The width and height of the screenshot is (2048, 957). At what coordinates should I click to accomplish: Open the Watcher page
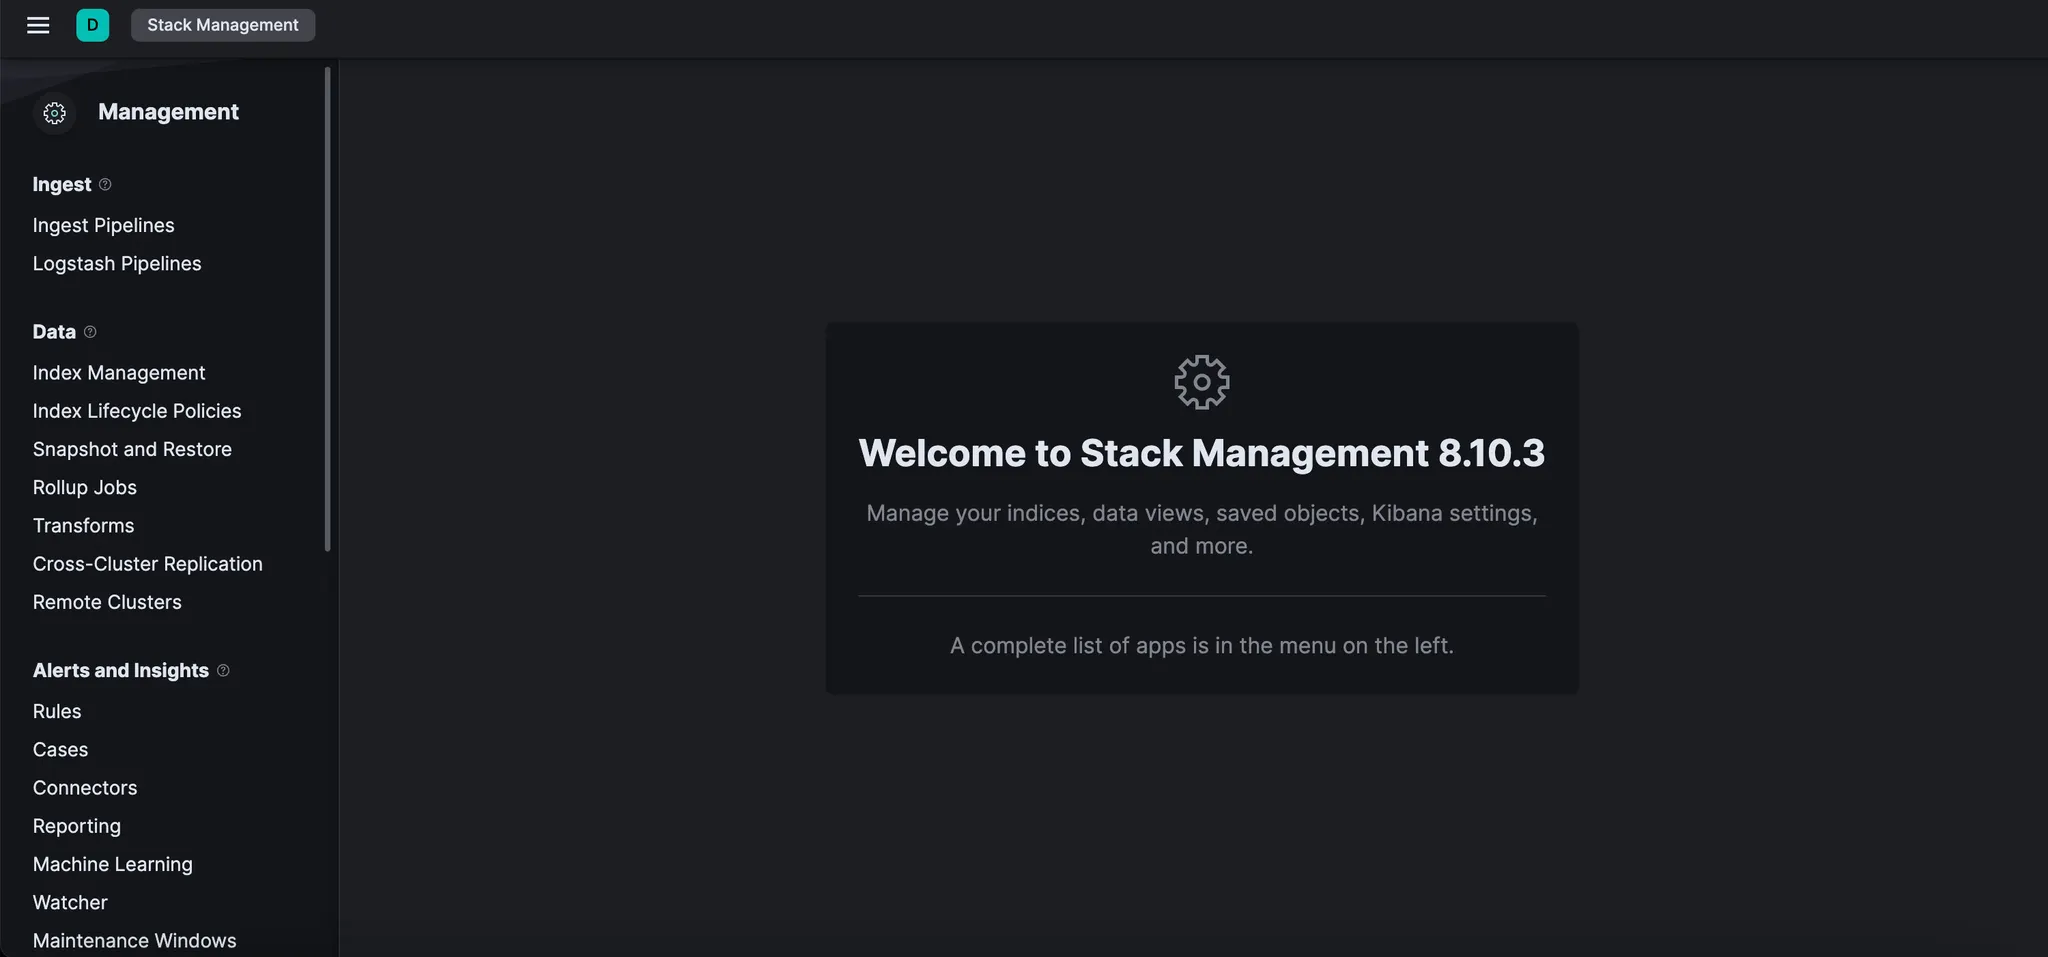tap(70, 903)
